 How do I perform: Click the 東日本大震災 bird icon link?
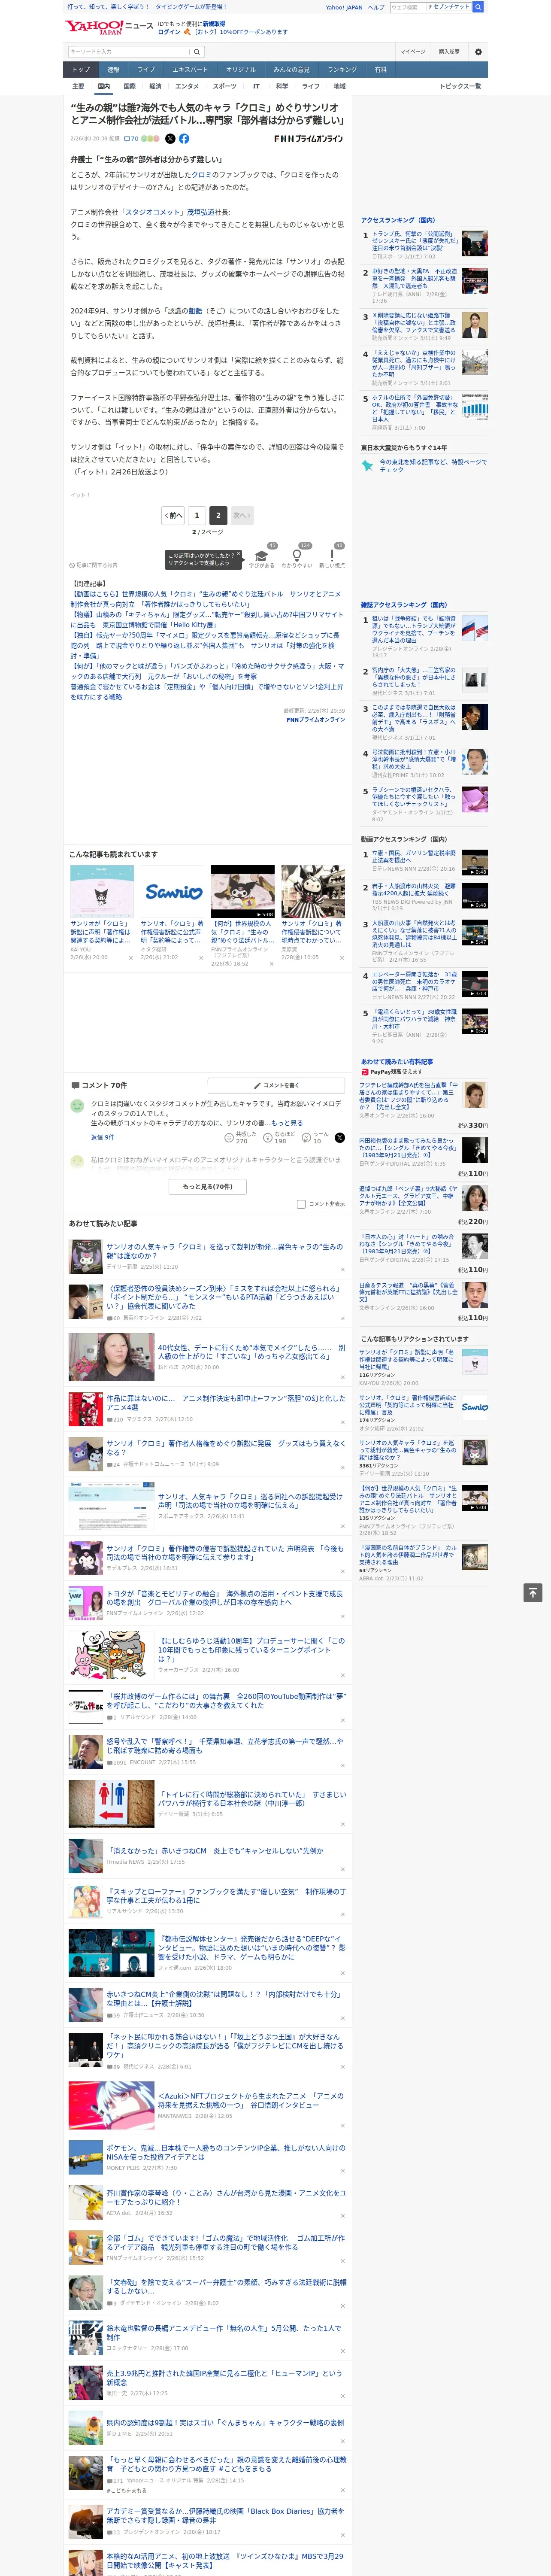pyautogui.click(x=367, y=465)
